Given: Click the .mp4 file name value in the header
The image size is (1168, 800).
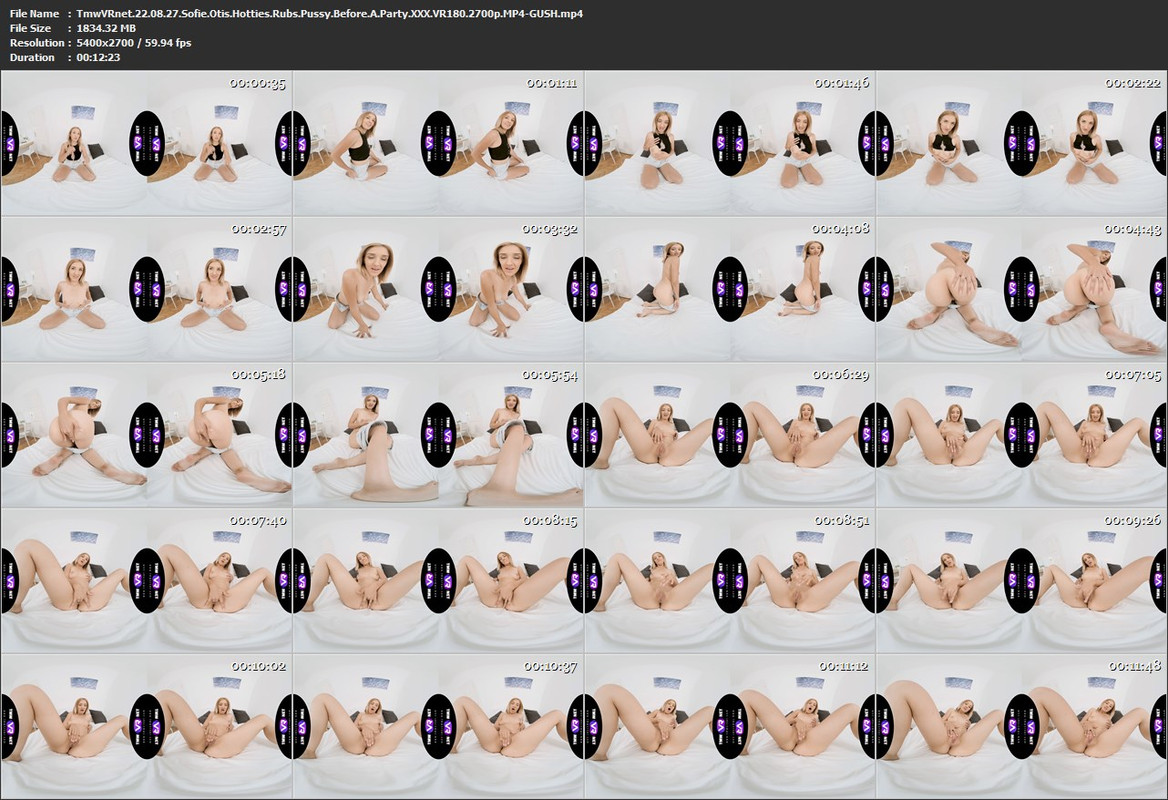Looking at the screenshot, I should 329,13.
